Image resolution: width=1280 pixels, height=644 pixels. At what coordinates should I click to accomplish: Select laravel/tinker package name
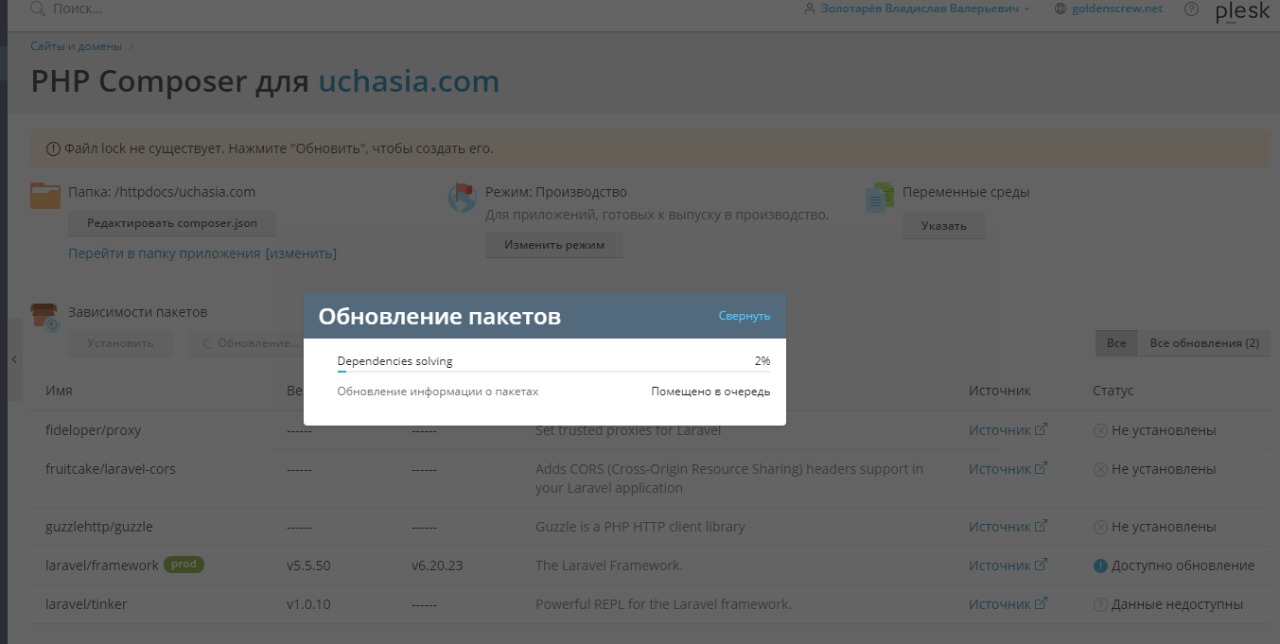86,604
